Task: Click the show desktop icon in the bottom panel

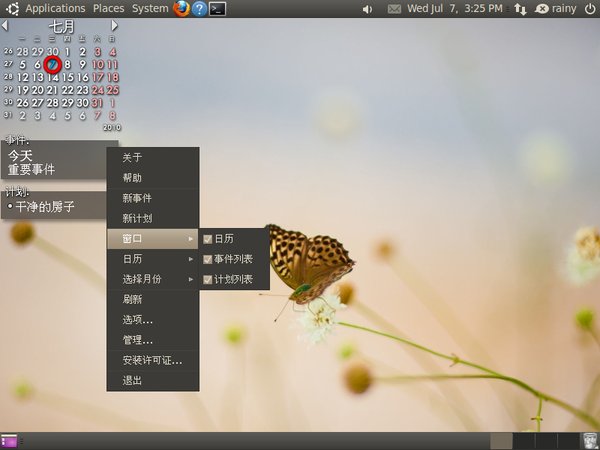Action: 9,441
